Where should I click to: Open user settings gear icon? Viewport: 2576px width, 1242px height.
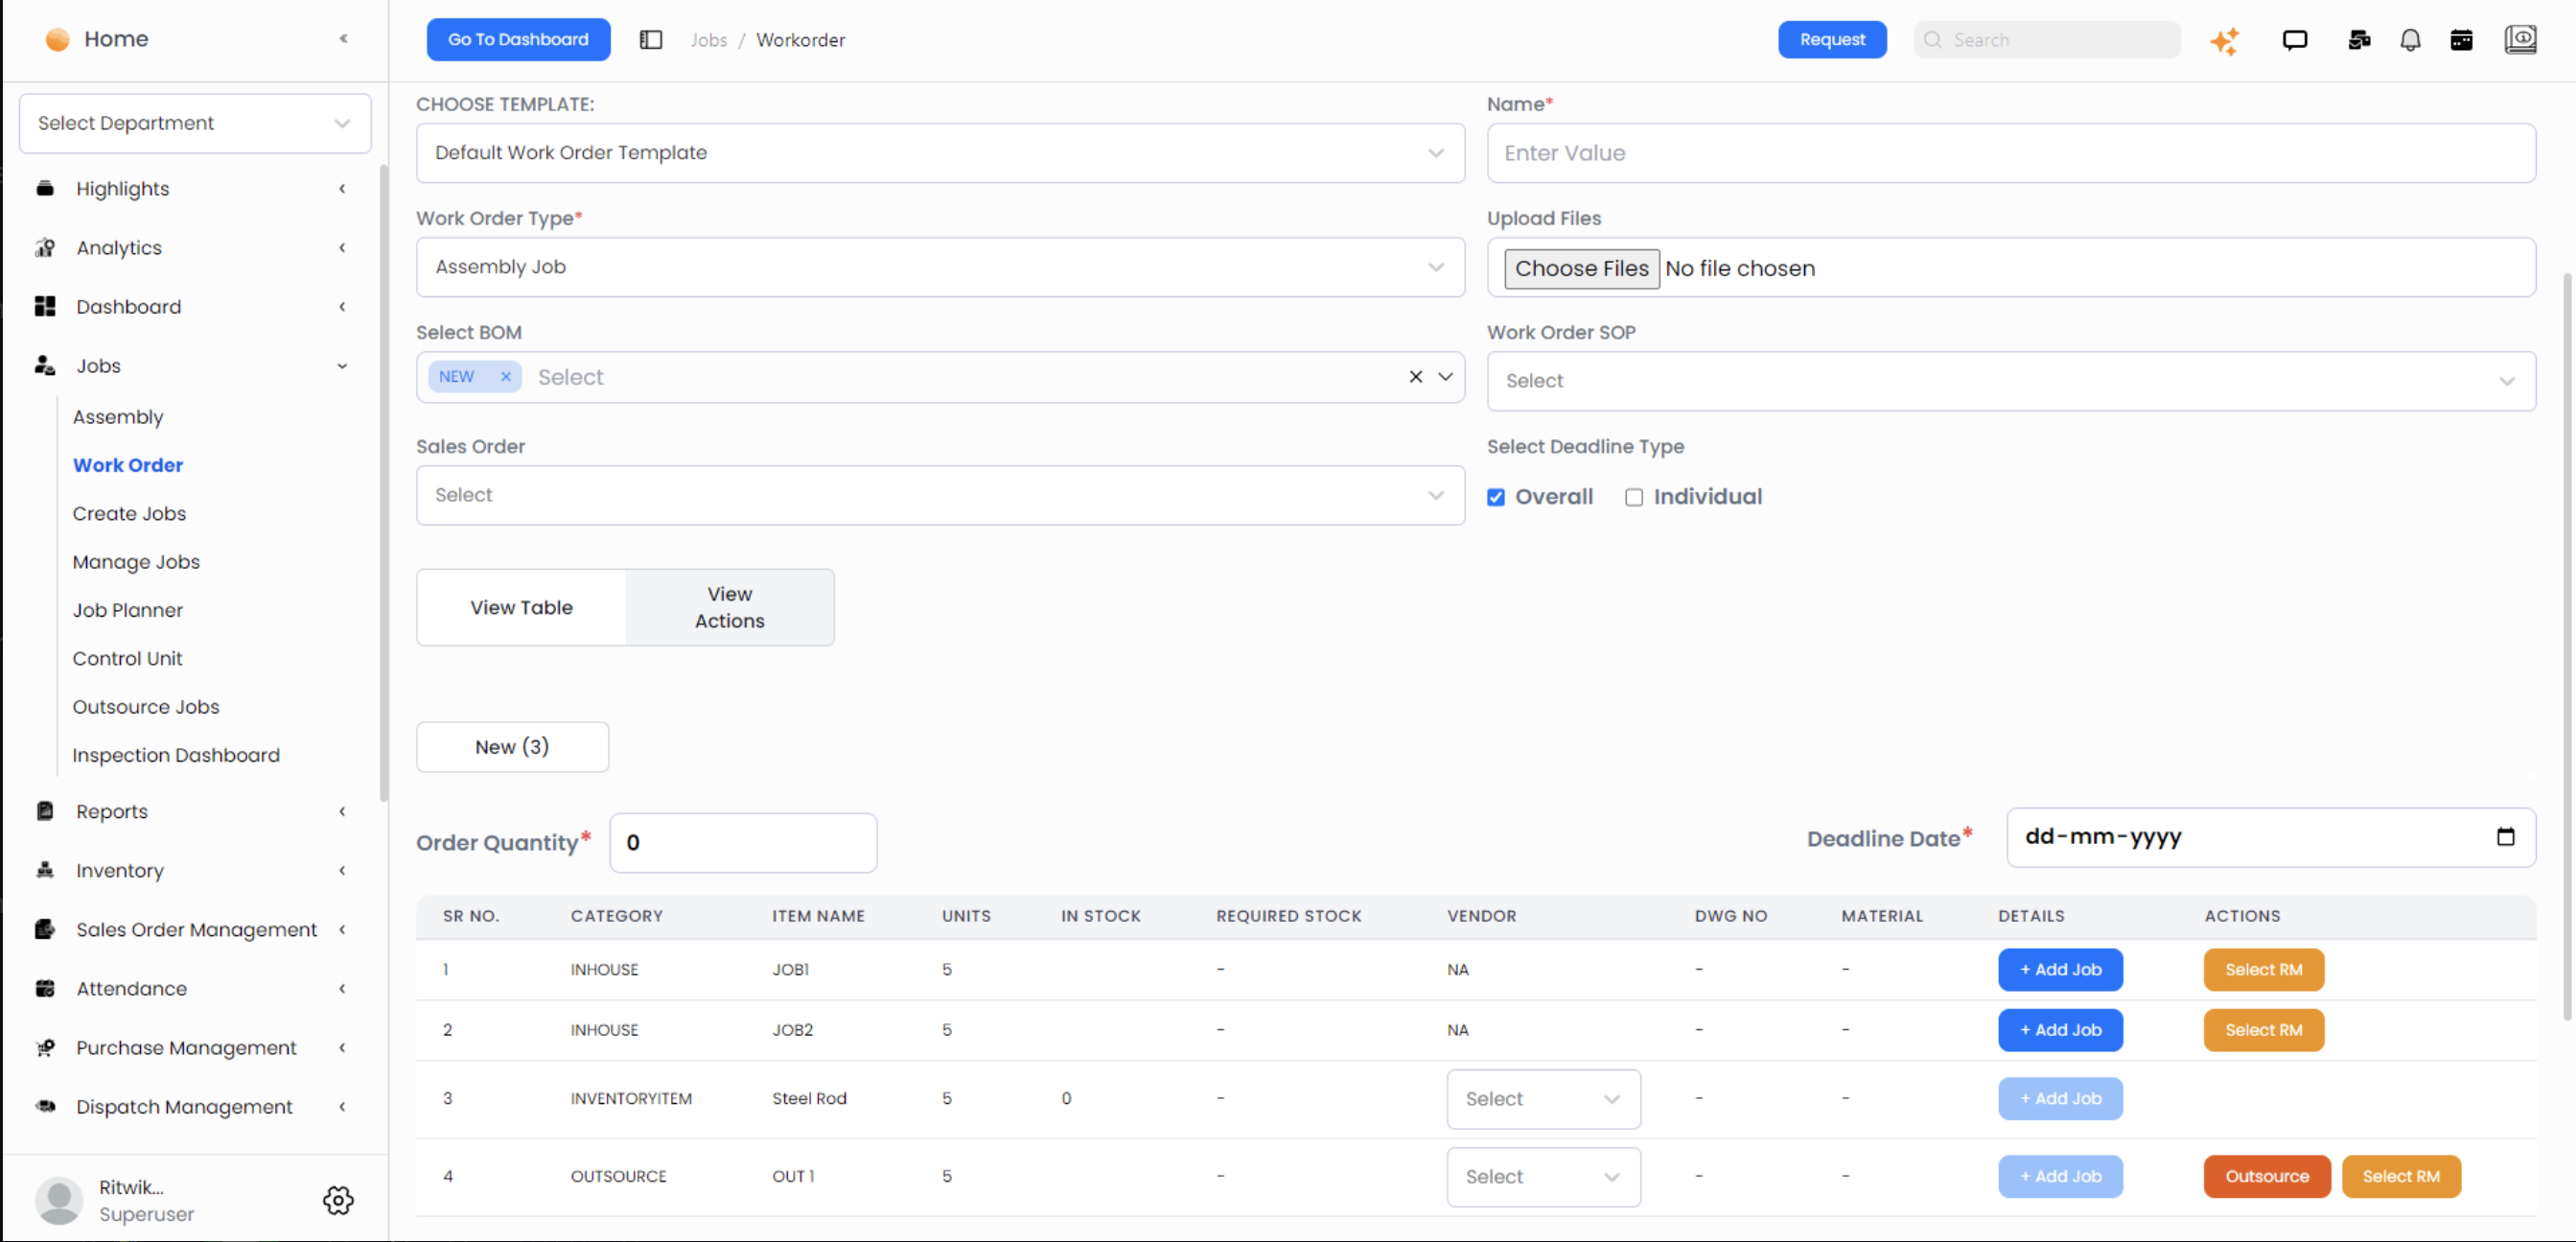(338, 1199)
